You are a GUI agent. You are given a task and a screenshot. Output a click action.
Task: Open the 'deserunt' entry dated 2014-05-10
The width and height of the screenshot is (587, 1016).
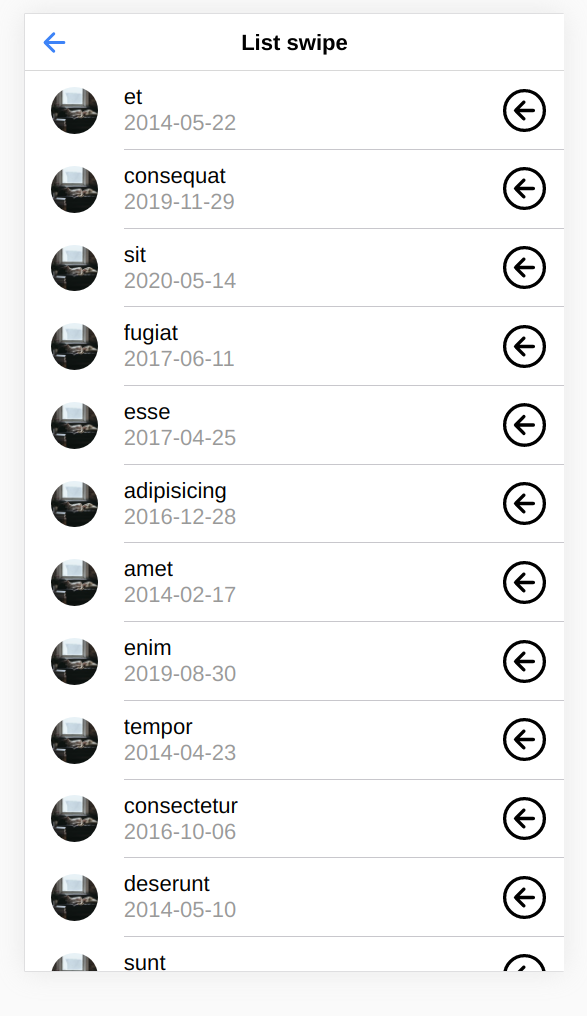pos(294,897)
